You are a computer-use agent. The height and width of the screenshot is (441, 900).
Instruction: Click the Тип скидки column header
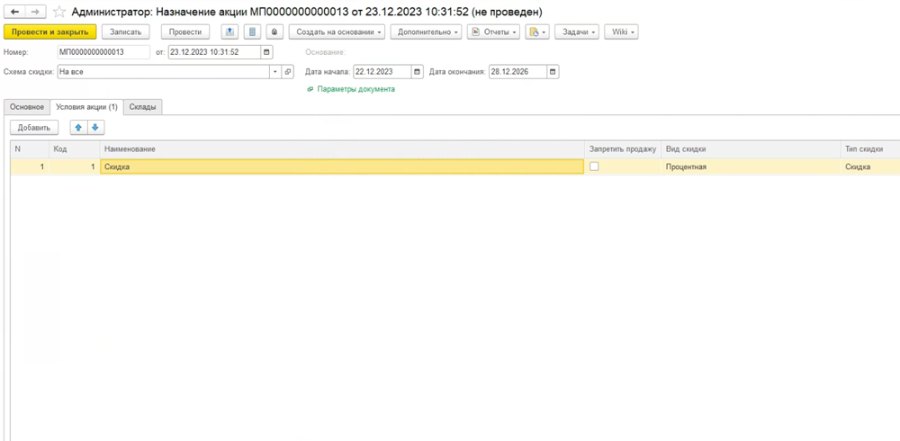point(870,149)
